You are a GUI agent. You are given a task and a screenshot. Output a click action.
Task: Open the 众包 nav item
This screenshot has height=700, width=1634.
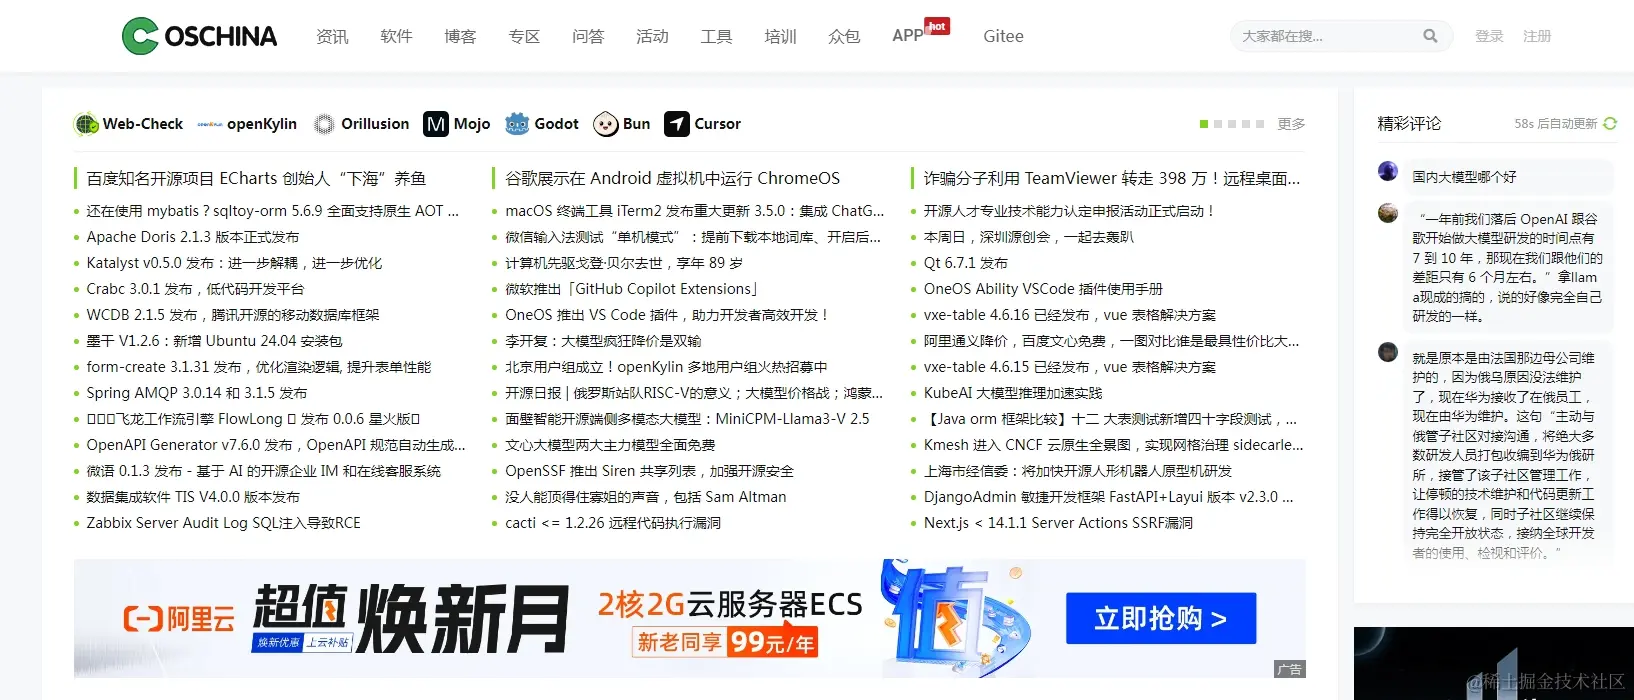click(x=844, y=36)
